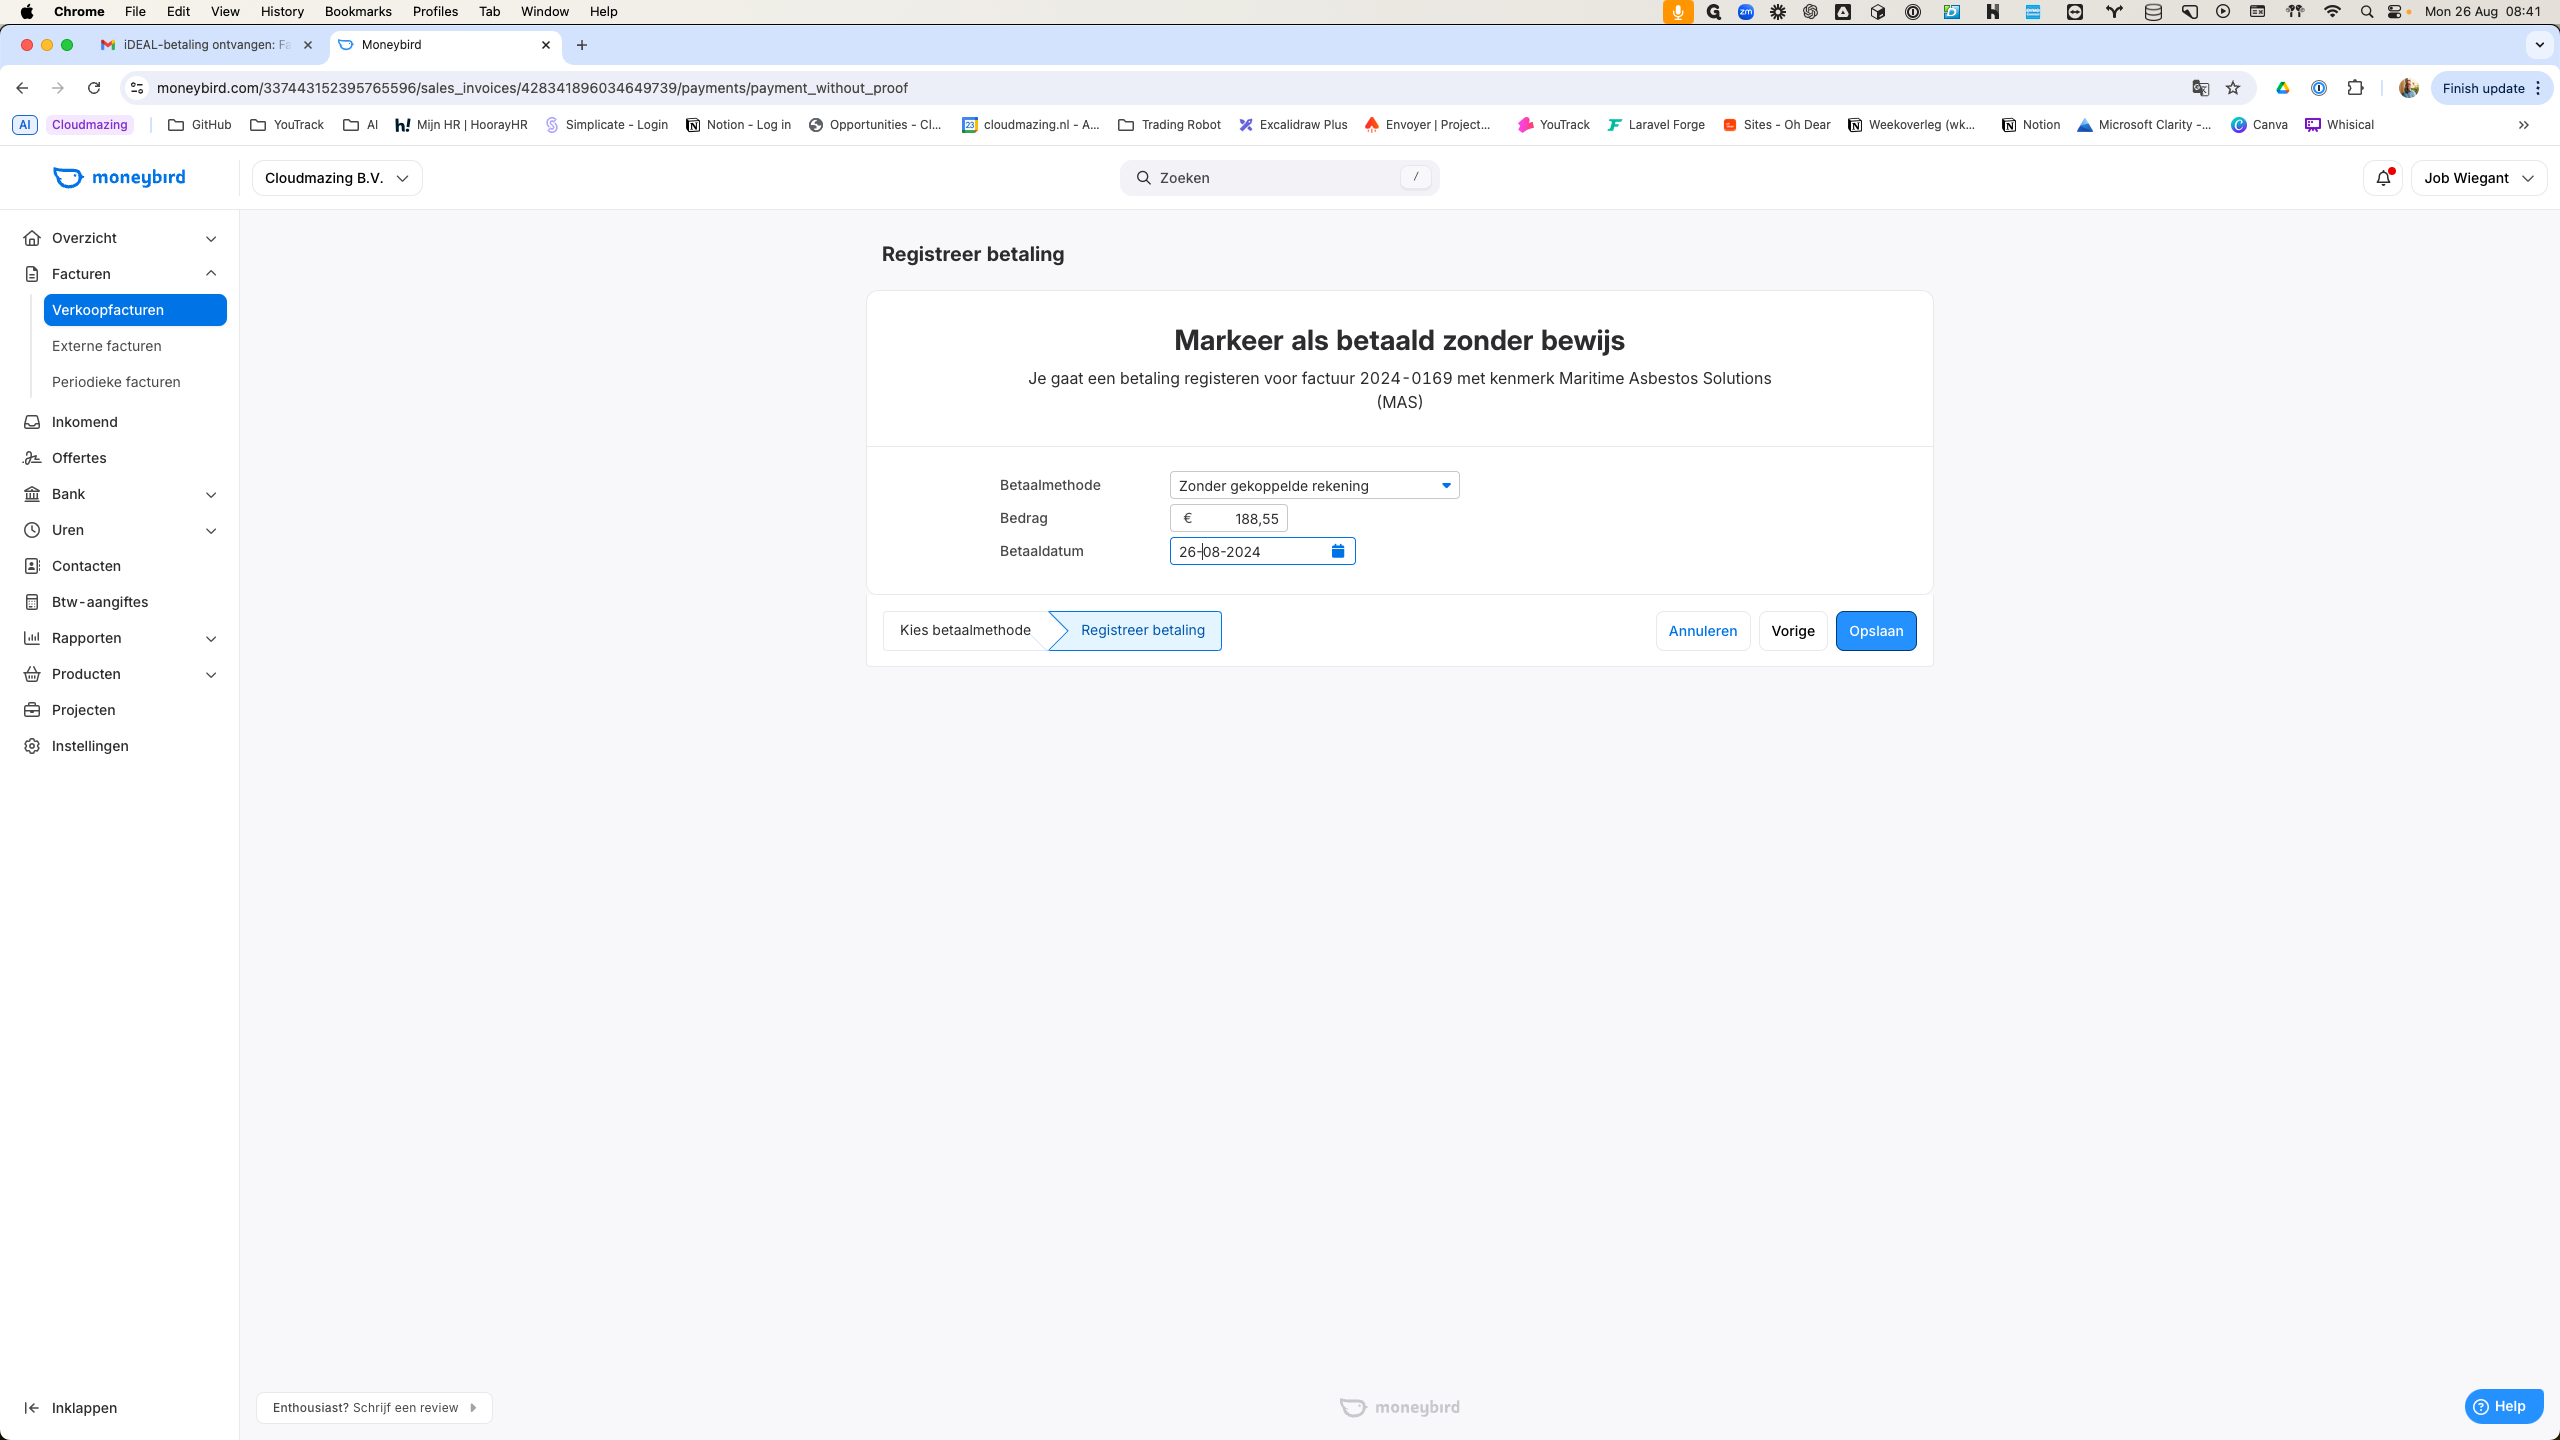The height and width of the screenshot is (1440, 2560).
Task: Open the Cloudmazing B.V. administration switcher
Action: point(337,178)
